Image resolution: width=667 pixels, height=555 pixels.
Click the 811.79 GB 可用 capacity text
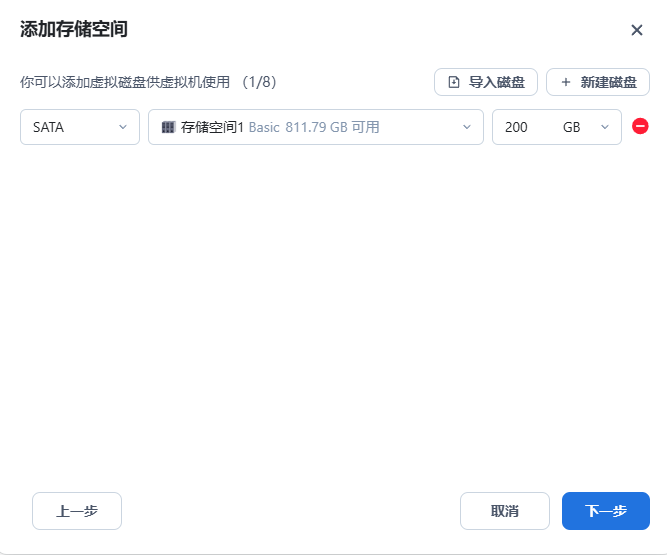332,128
